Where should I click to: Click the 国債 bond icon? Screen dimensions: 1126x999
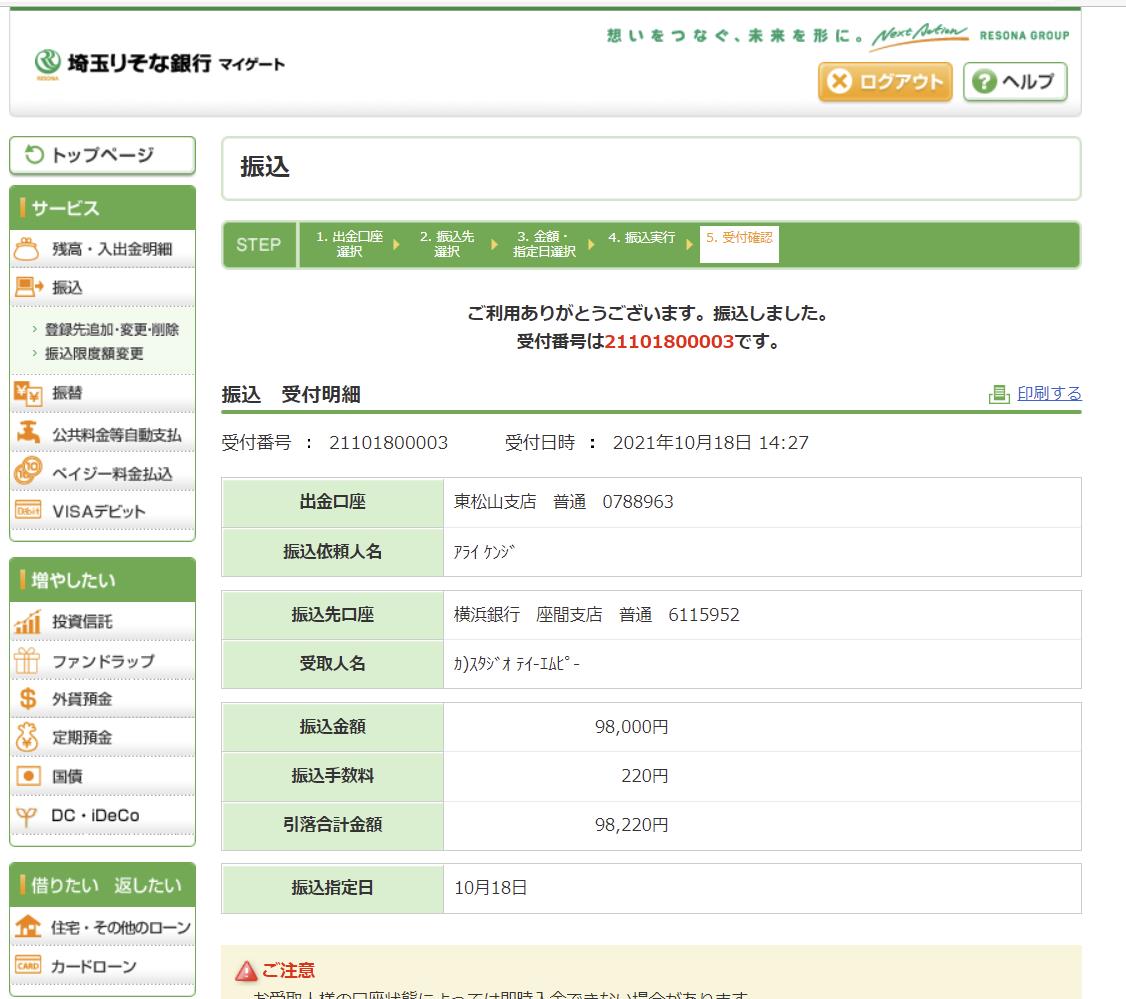(x=28, y=776)
